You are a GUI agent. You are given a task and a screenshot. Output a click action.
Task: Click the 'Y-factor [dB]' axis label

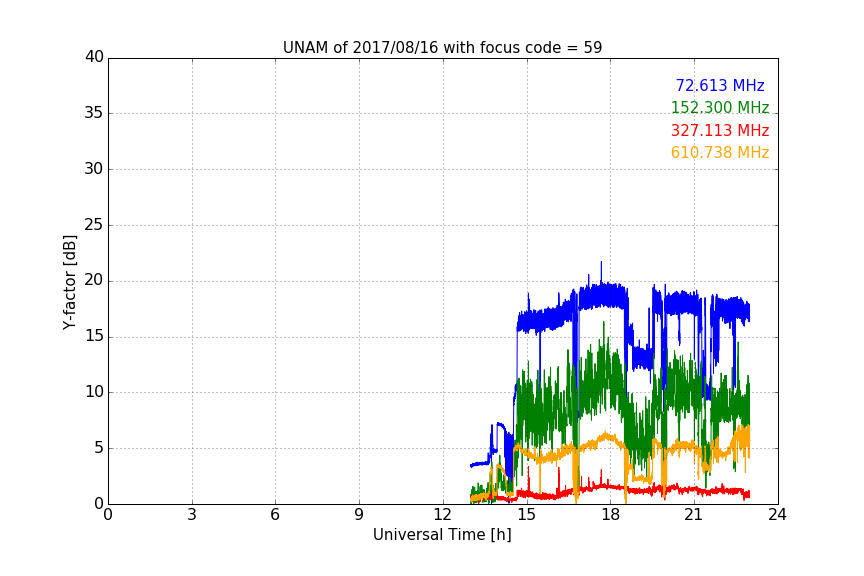point(69,282)
